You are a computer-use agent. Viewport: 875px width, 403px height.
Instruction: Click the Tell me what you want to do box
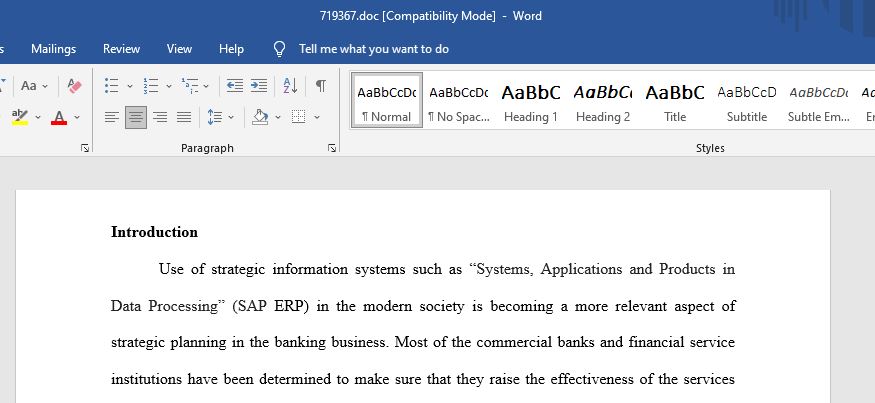374,49
